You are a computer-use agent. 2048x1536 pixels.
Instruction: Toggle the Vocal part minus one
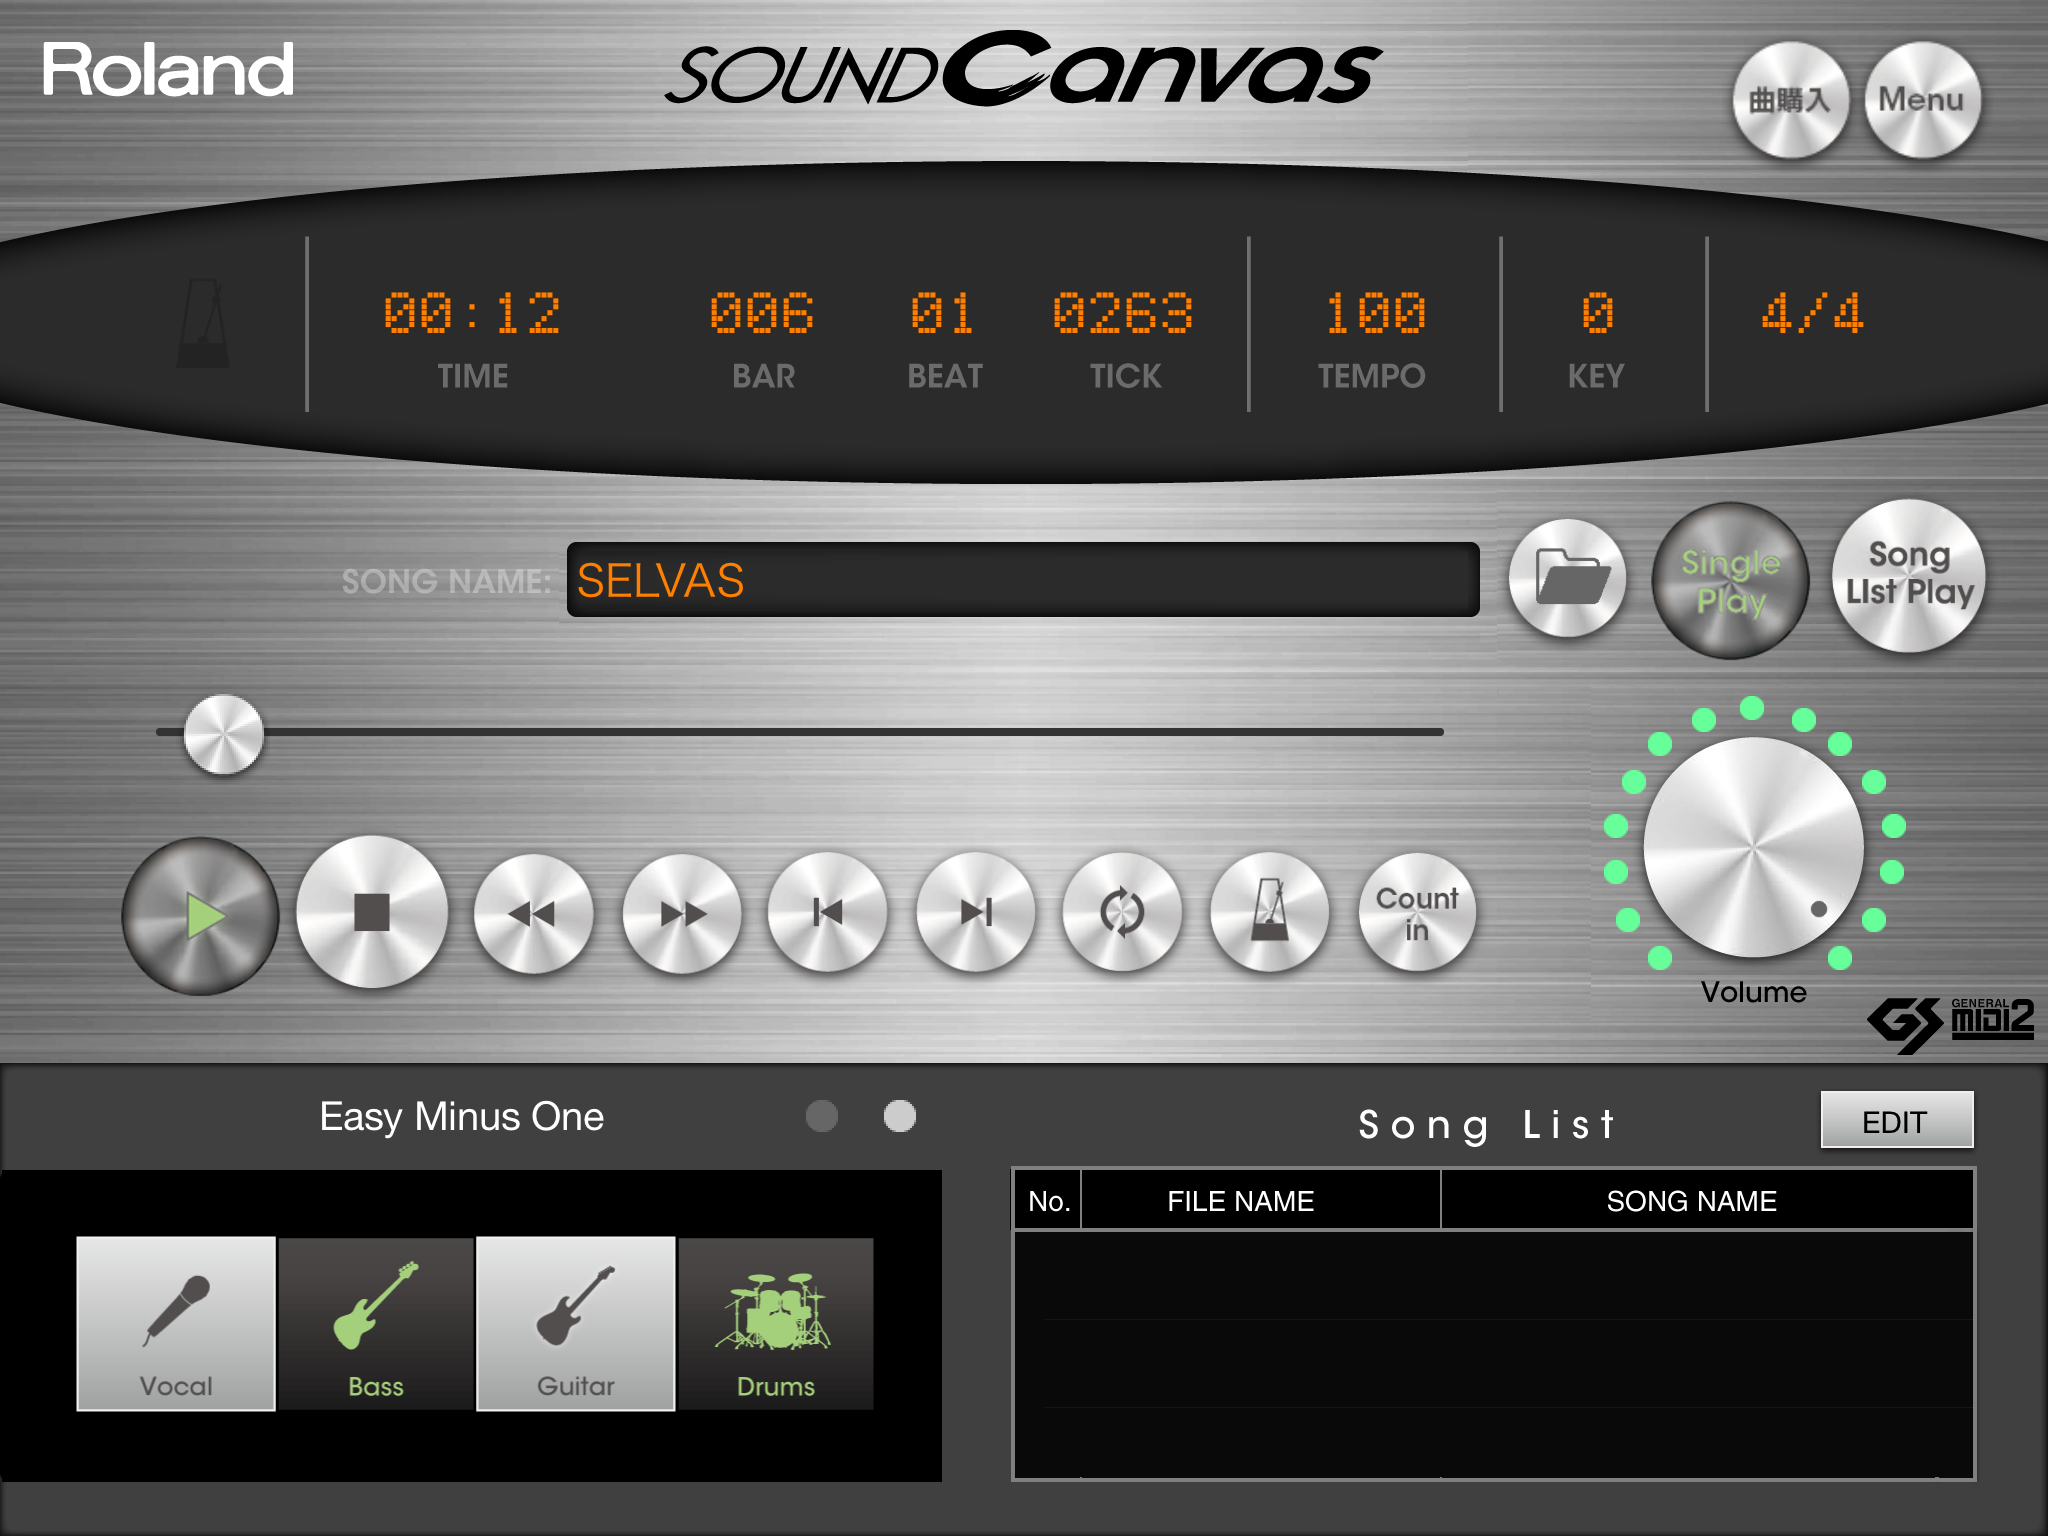click(176, 1324)
